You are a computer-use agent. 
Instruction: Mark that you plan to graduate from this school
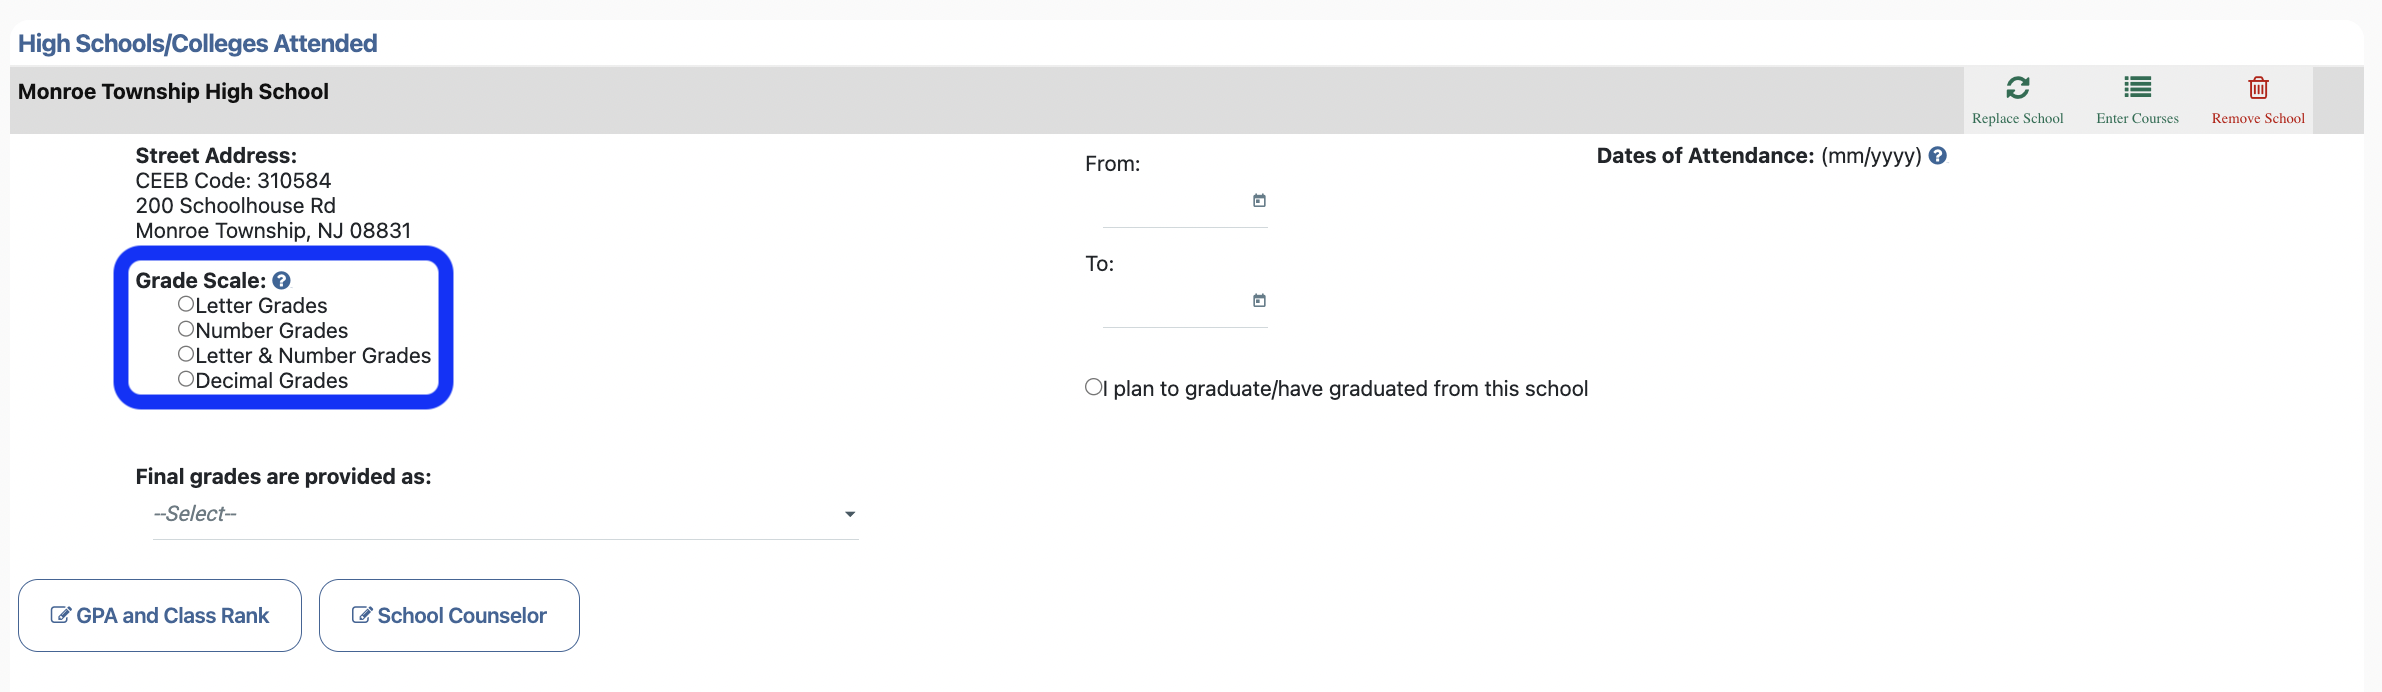(1092, 387)
